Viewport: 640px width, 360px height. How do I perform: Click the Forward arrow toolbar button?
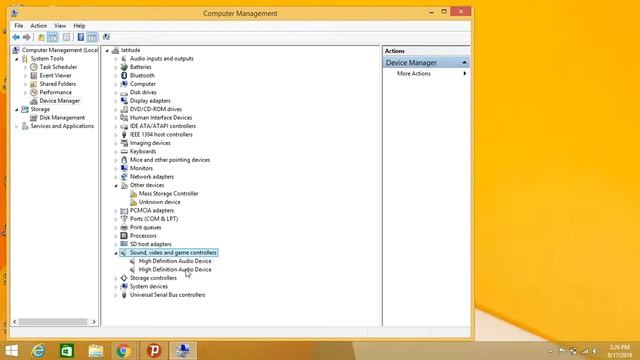27,38
